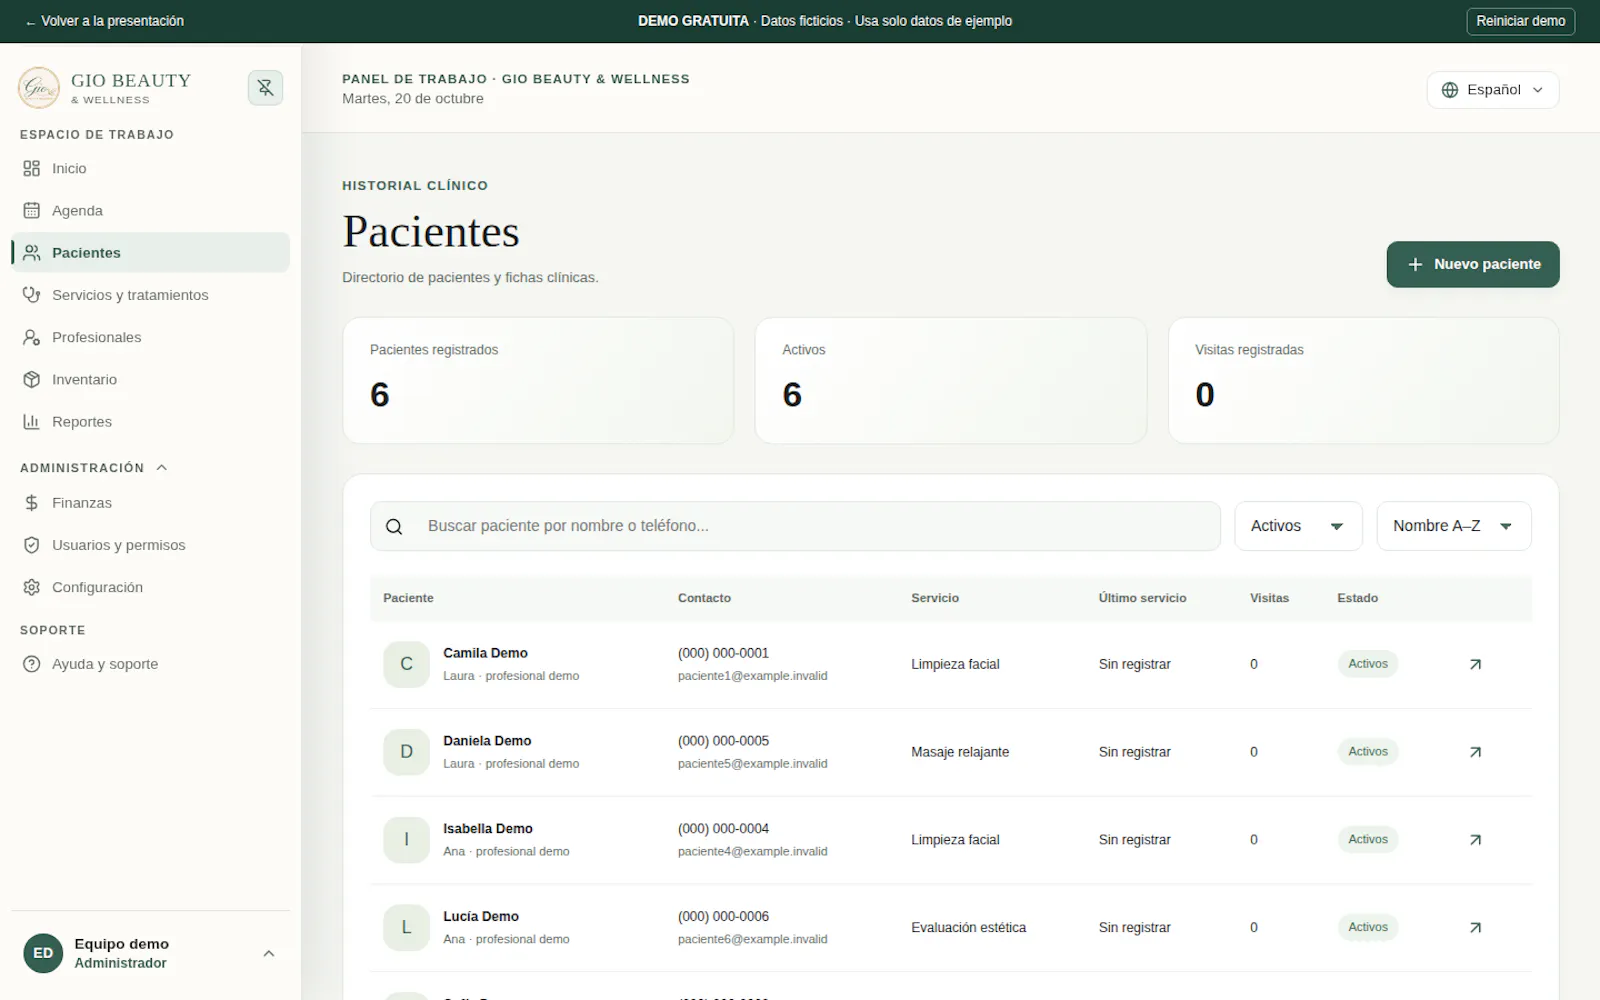Click the I avatar for Isabella Demo
Viewport: 1600px width, 1000px height.
[407, 840]
